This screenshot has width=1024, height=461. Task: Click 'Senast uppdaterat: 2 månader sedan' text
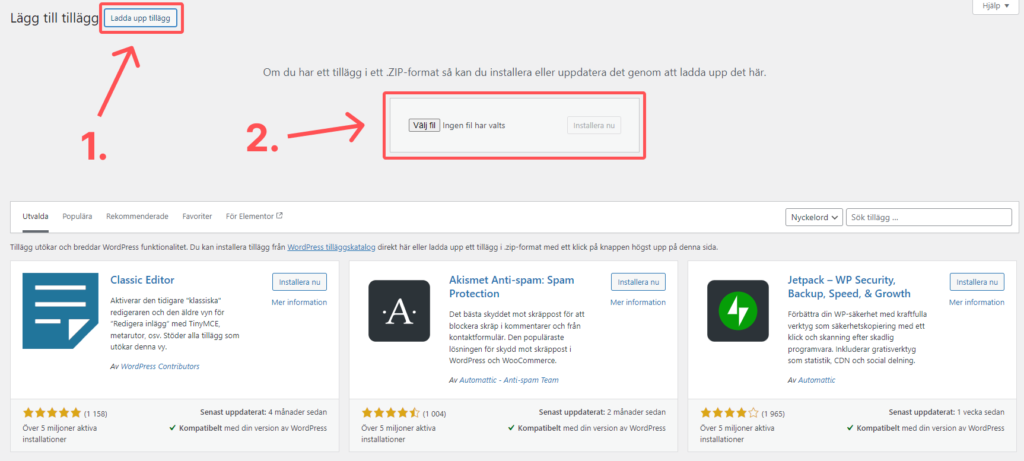pyautogui.click(x=602, y=413)
